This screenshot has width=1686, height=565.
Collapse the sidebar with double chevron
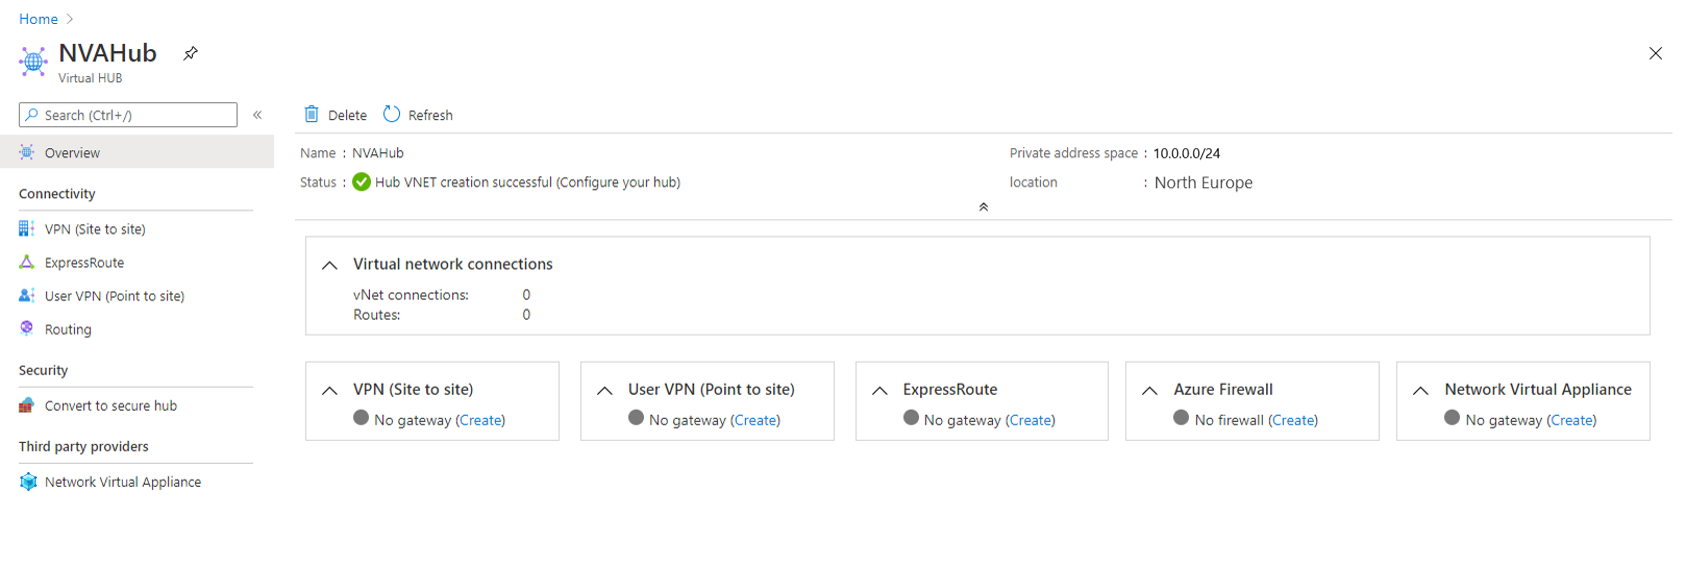257,115
